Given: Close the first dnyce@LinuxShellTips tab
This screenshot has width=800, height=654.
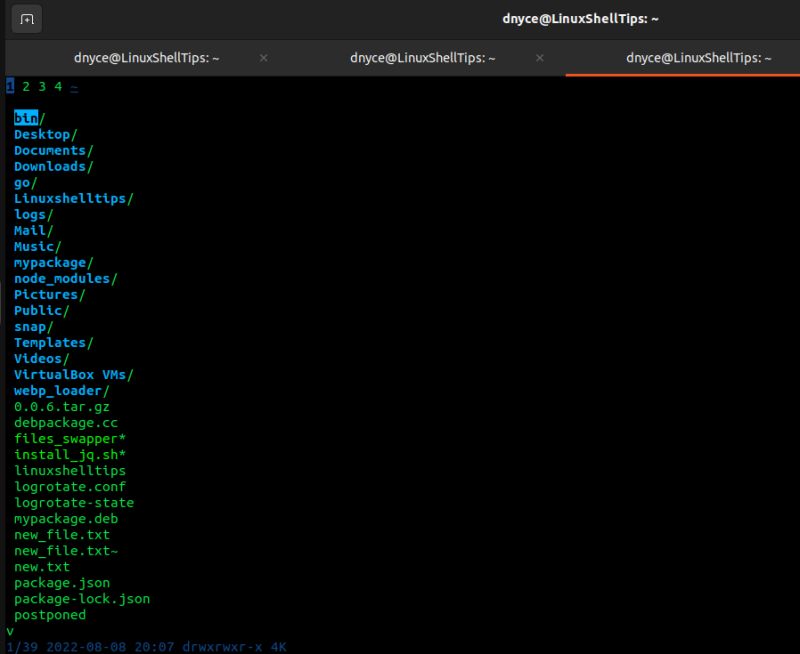Looking at the screenshot, I should (x=263, y=59).
